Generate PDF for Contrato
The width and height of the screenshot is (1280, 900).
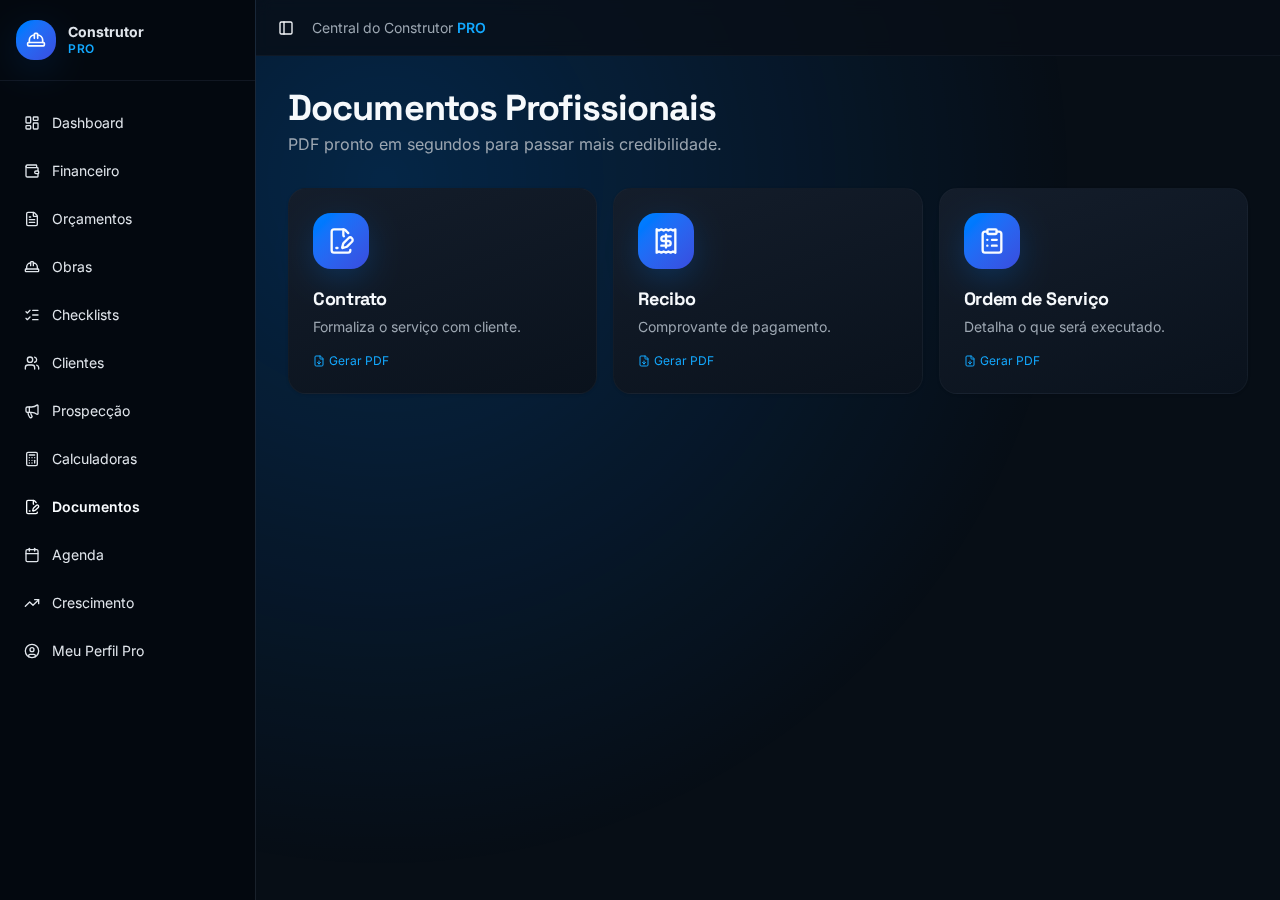point(351,361)
